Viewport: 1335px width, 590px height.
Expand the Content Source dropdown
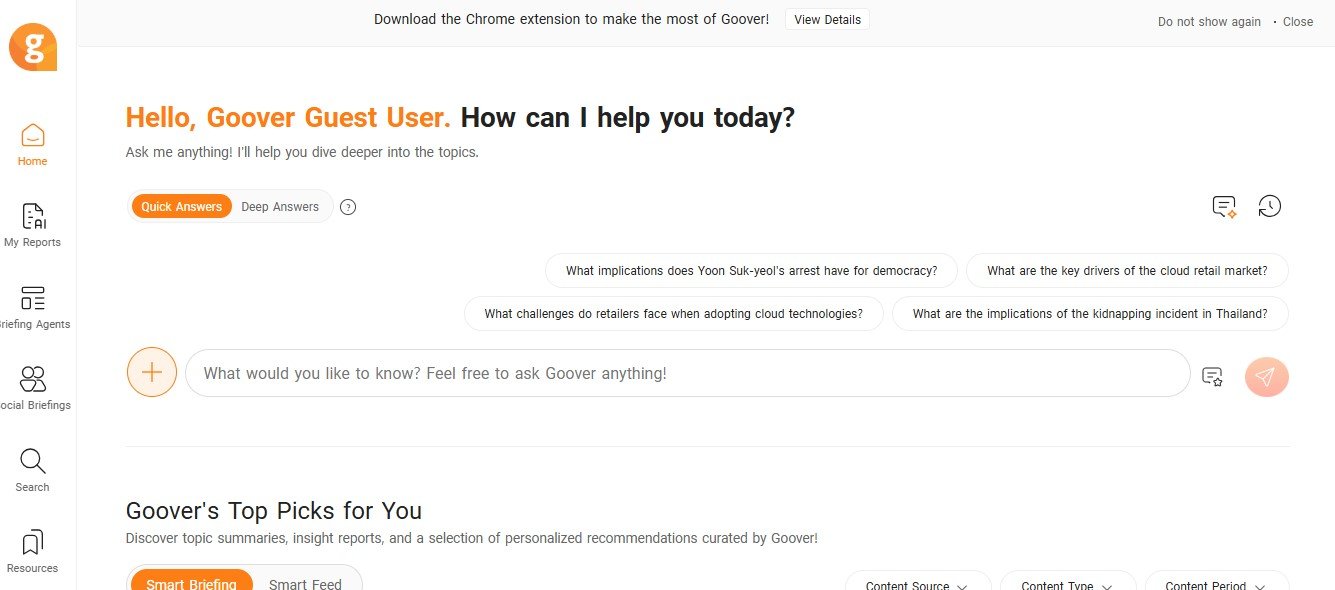(x=916, y=585)
